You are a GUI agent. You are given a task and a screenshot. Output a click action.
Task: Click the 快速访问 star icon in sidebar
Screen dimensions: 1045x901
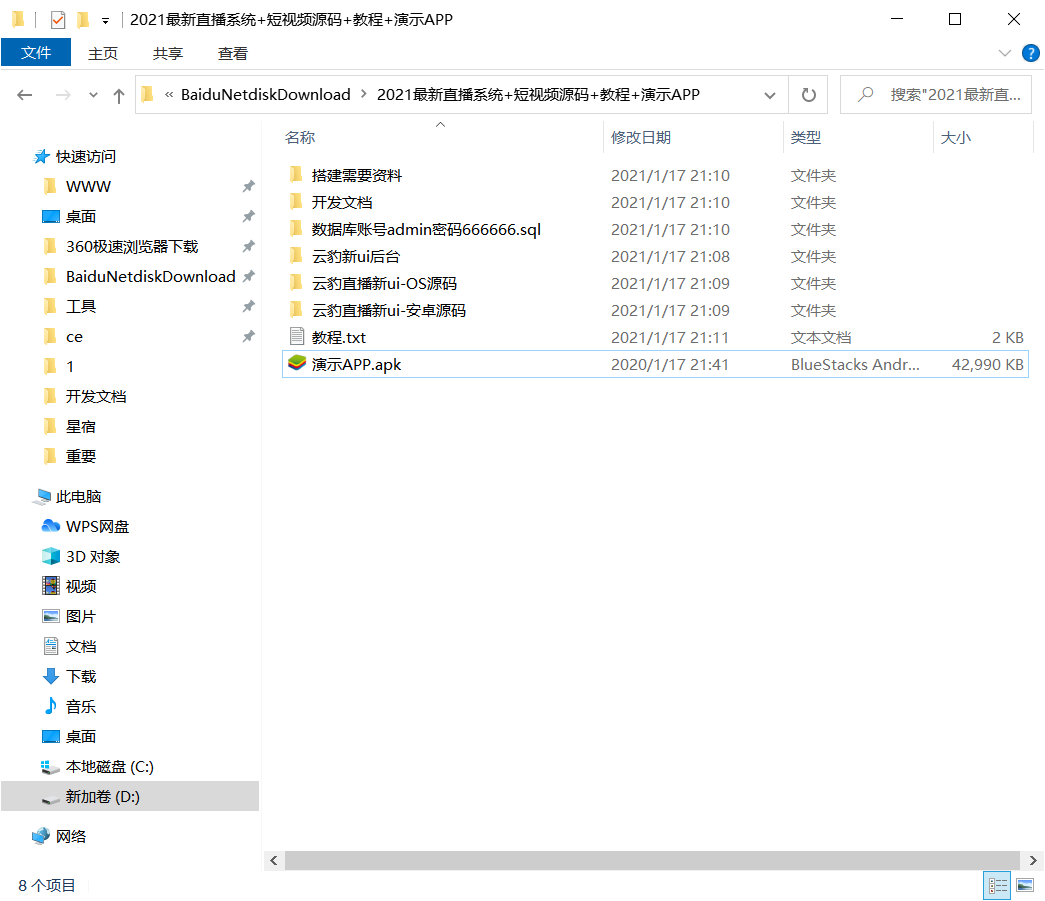click(41, 157)
